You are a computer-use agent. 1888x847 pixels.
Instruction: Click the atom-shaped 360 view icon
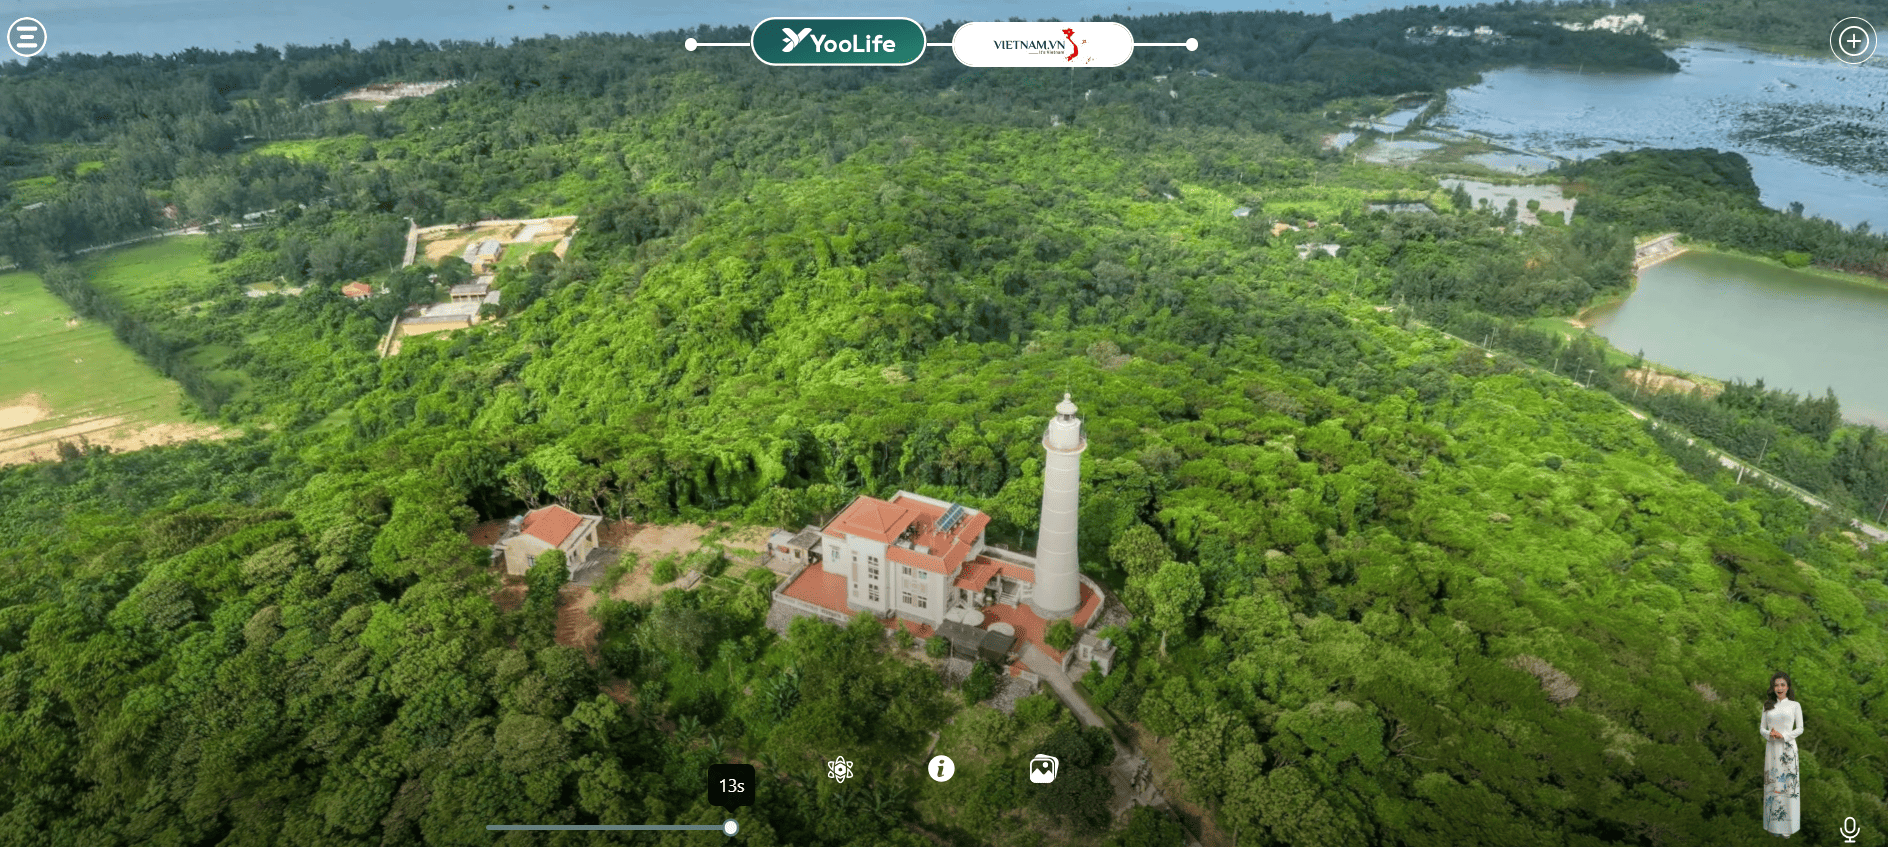840,769
